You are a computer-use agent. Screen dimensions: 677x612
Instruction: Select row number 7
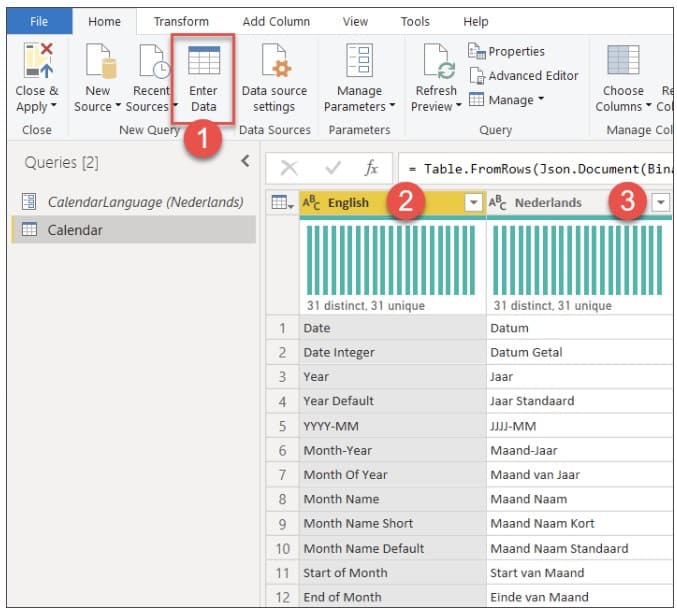282,475
